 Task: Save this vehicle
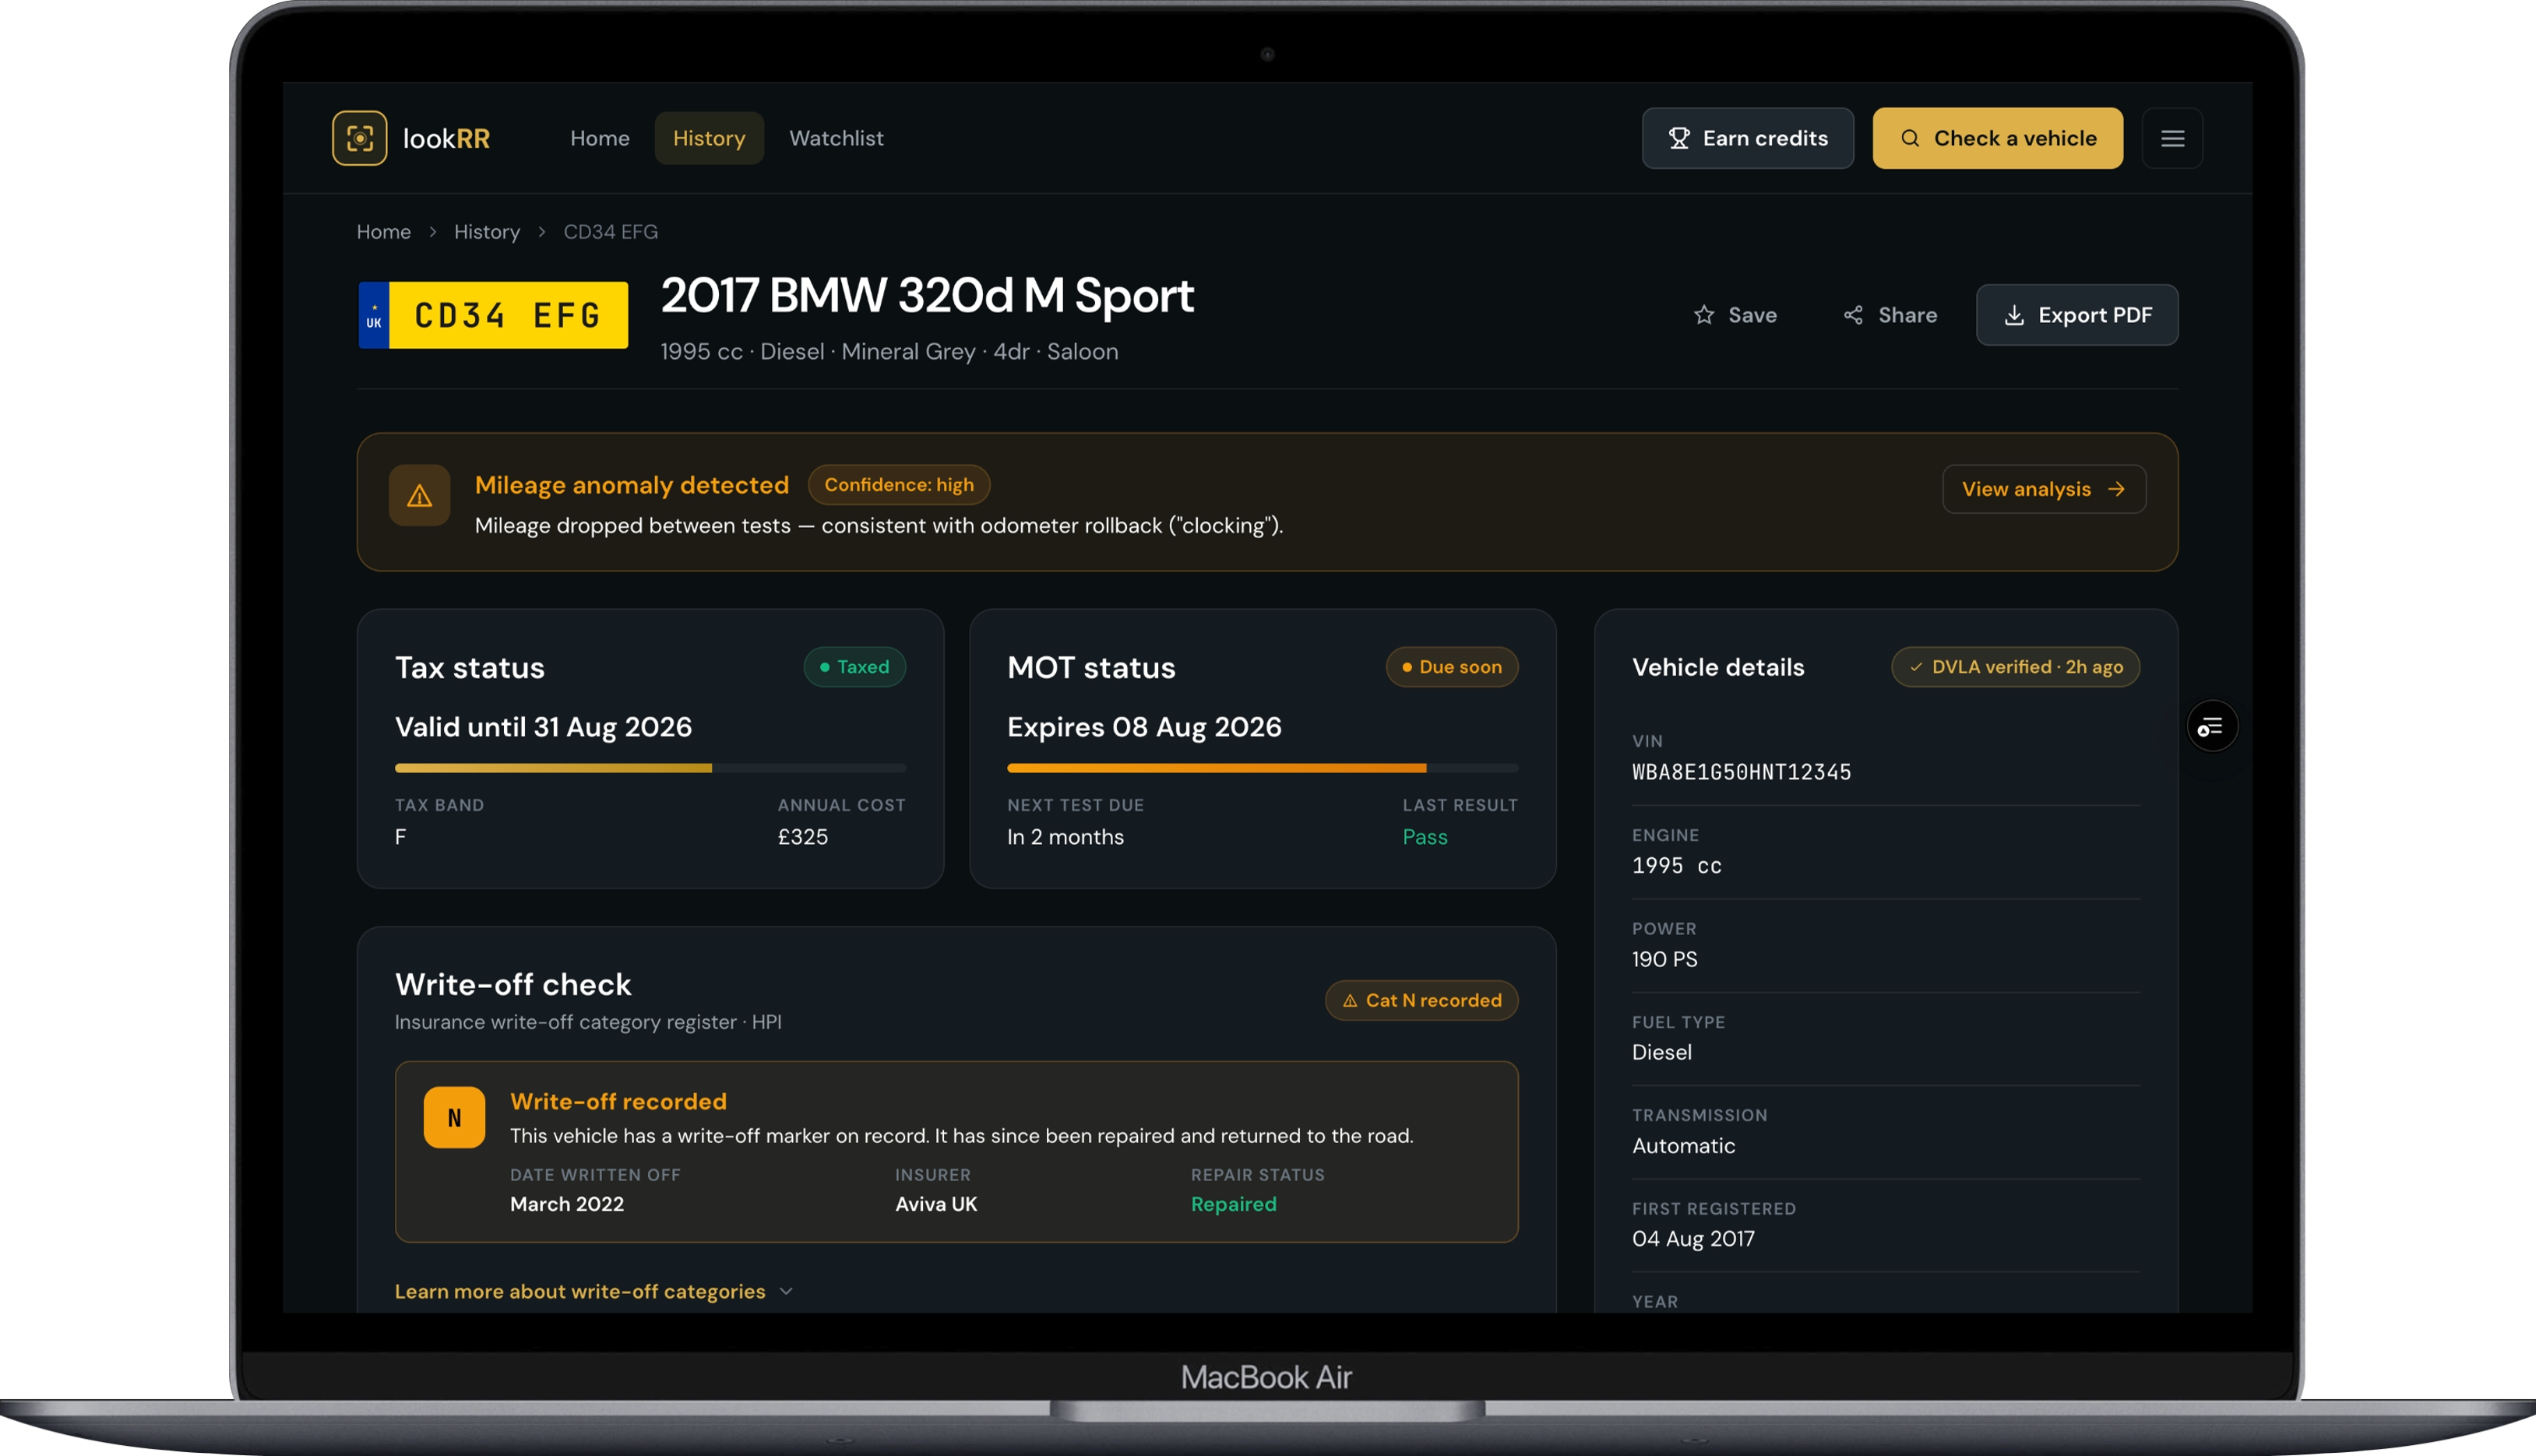pos(1735,315)
